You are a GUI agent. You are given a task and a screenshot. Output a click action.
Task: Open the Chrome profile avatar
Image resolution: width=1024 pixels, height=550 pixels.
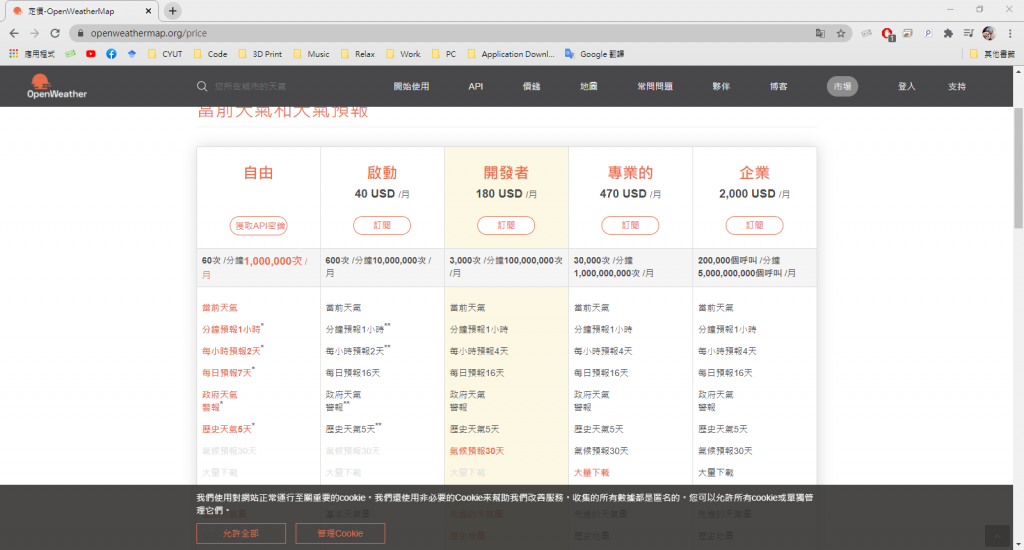[x=989, y=33]
